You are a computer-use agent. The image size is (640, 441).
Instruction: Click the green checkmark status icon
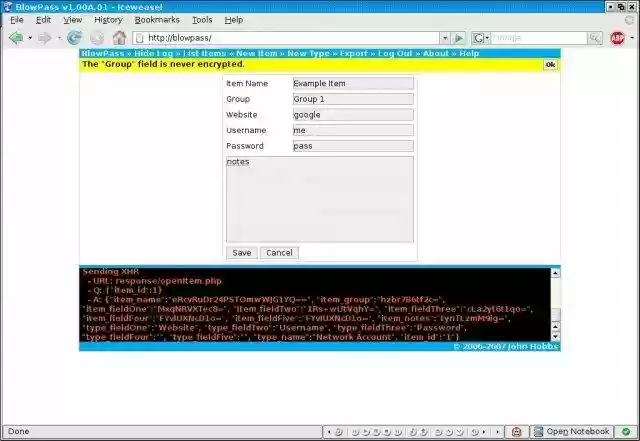click(x=626, y=431)
